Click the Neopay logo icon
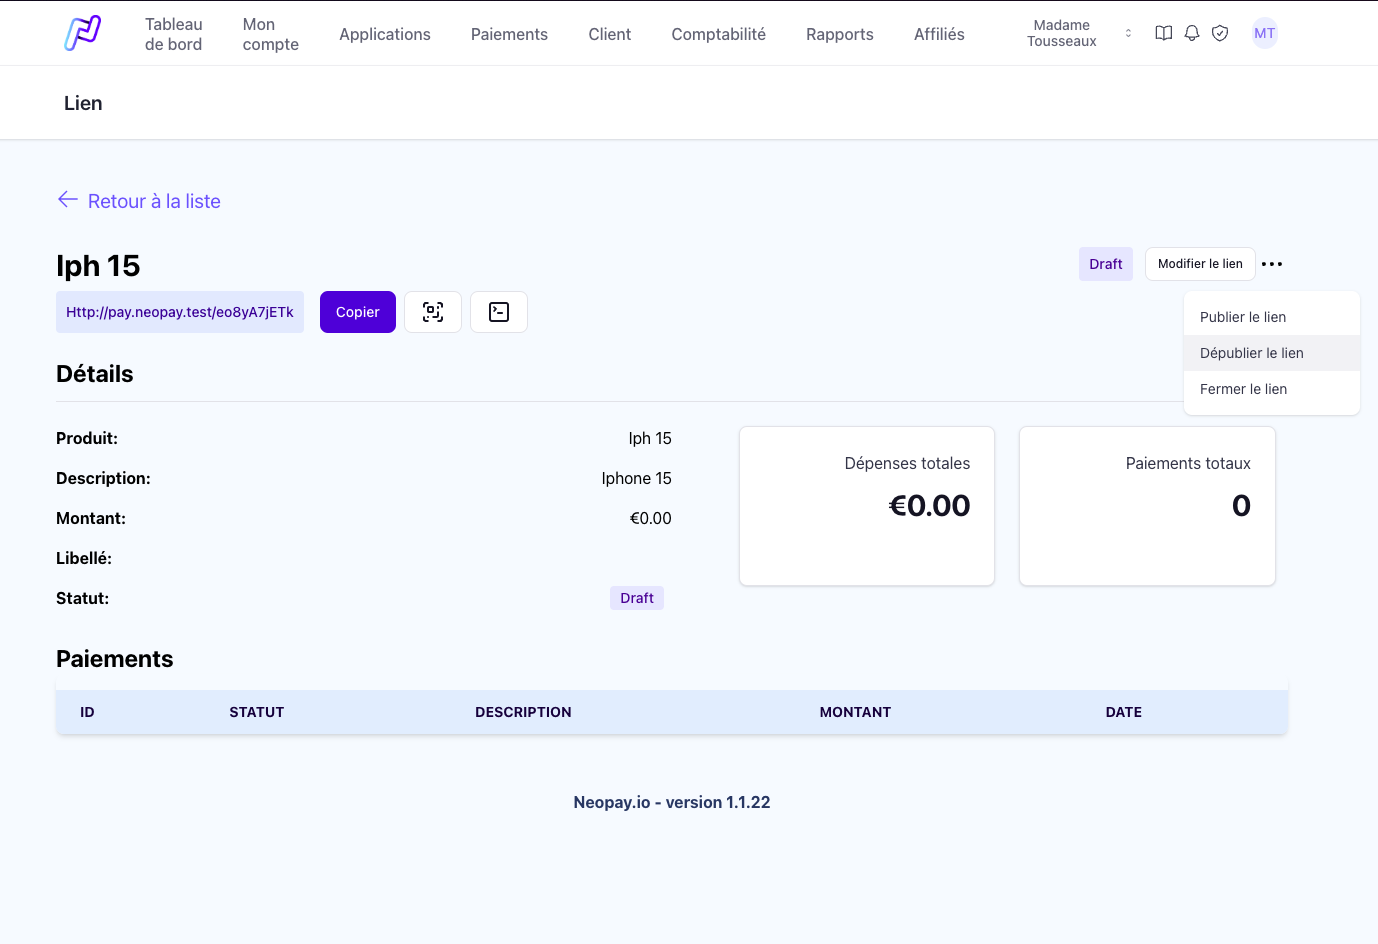Viewport: 1378px width, 944px height. (83, 33)
